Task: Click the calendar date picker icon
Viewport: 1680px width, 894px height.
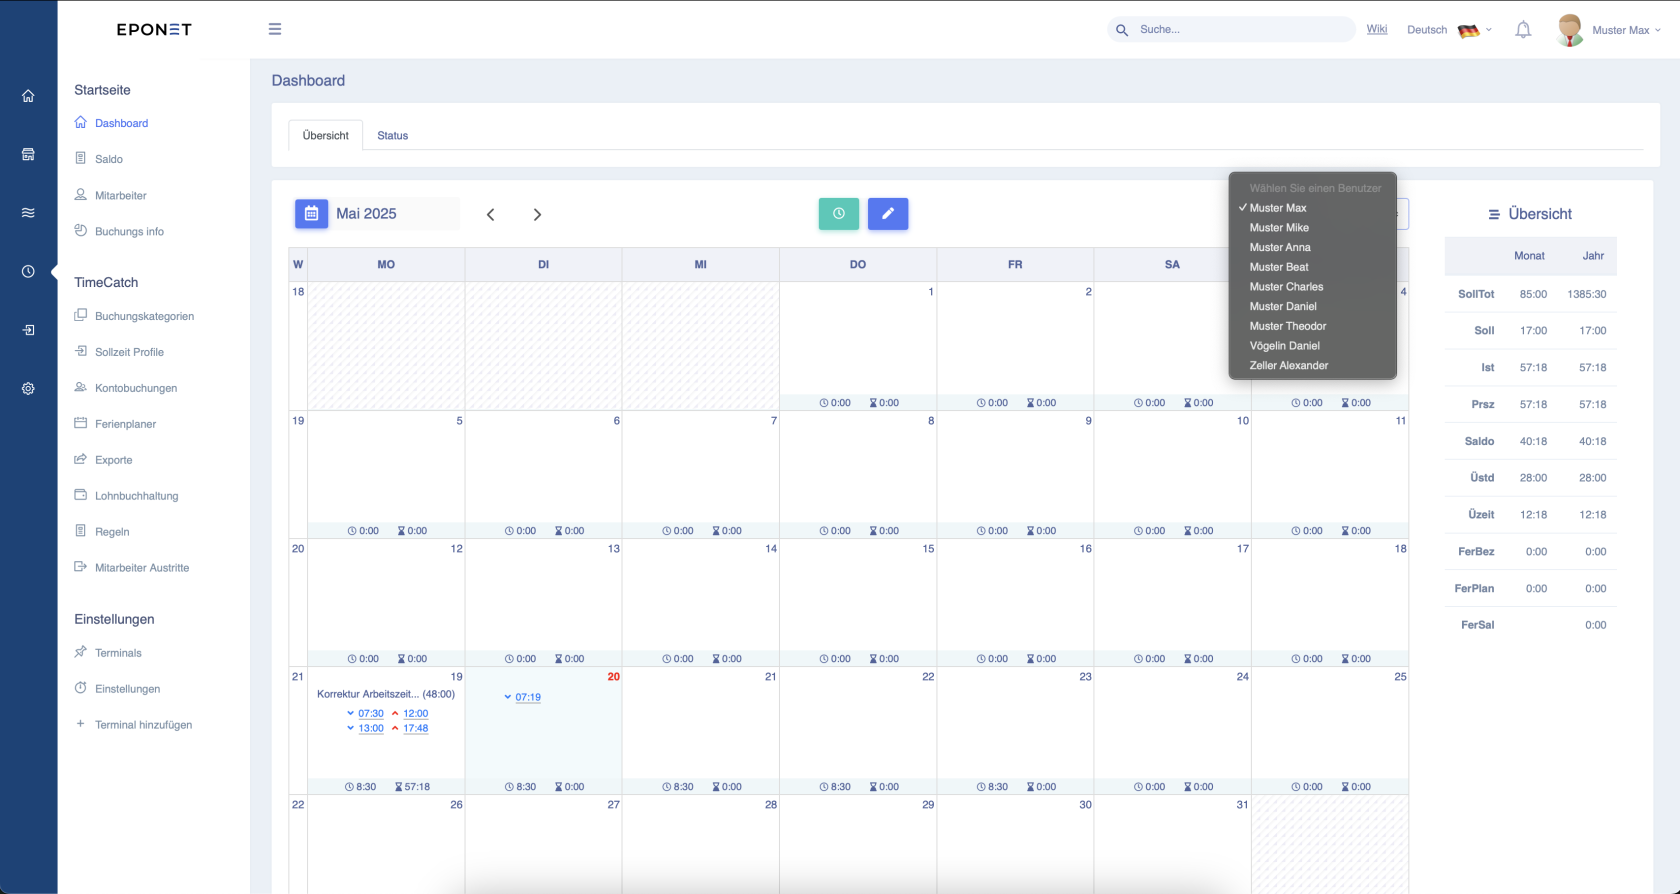Action: coord(311,213)
